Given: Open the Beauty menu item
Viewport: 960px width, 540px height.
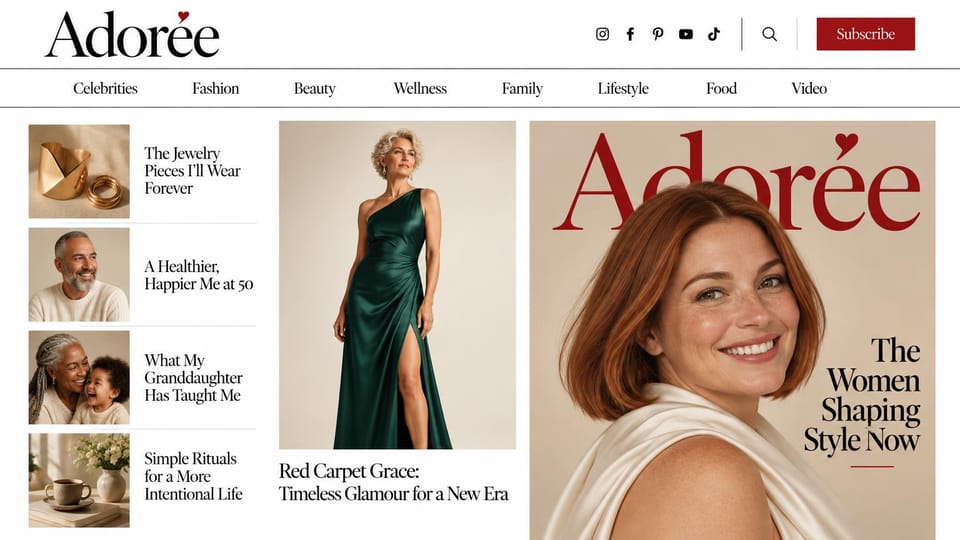Looking at the screenshot, I should pyautogui.click(x=315, y=89).
